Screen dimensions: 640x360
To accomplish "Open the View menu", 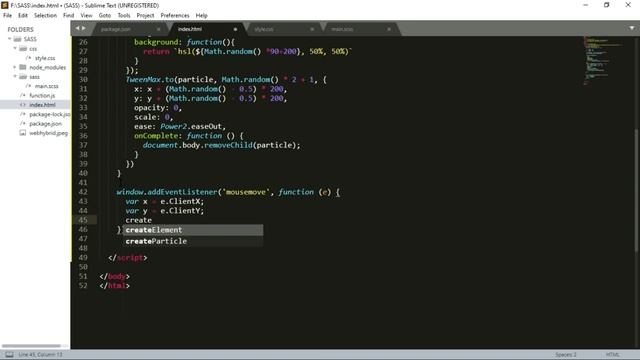I will point(86,16).
